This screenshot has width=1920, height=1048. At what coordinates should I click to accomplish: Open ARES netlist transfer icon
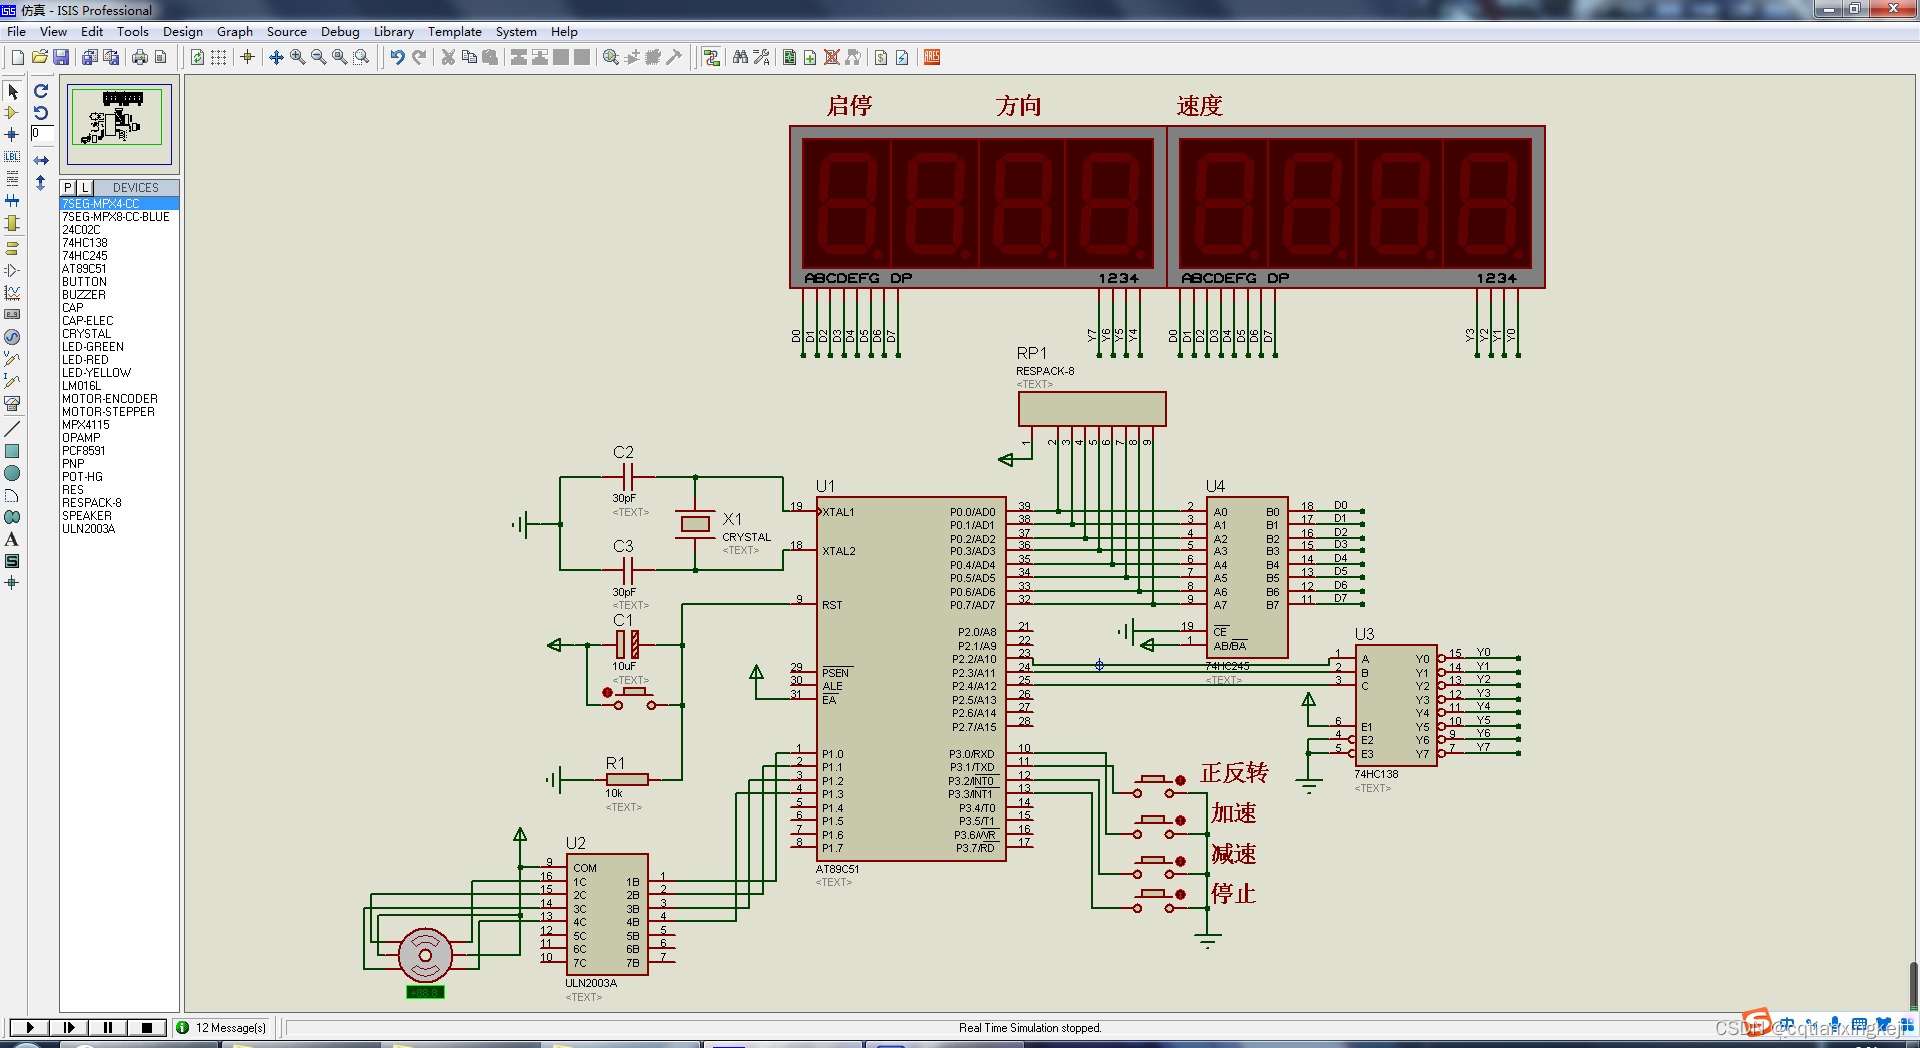tap(932, 57)
